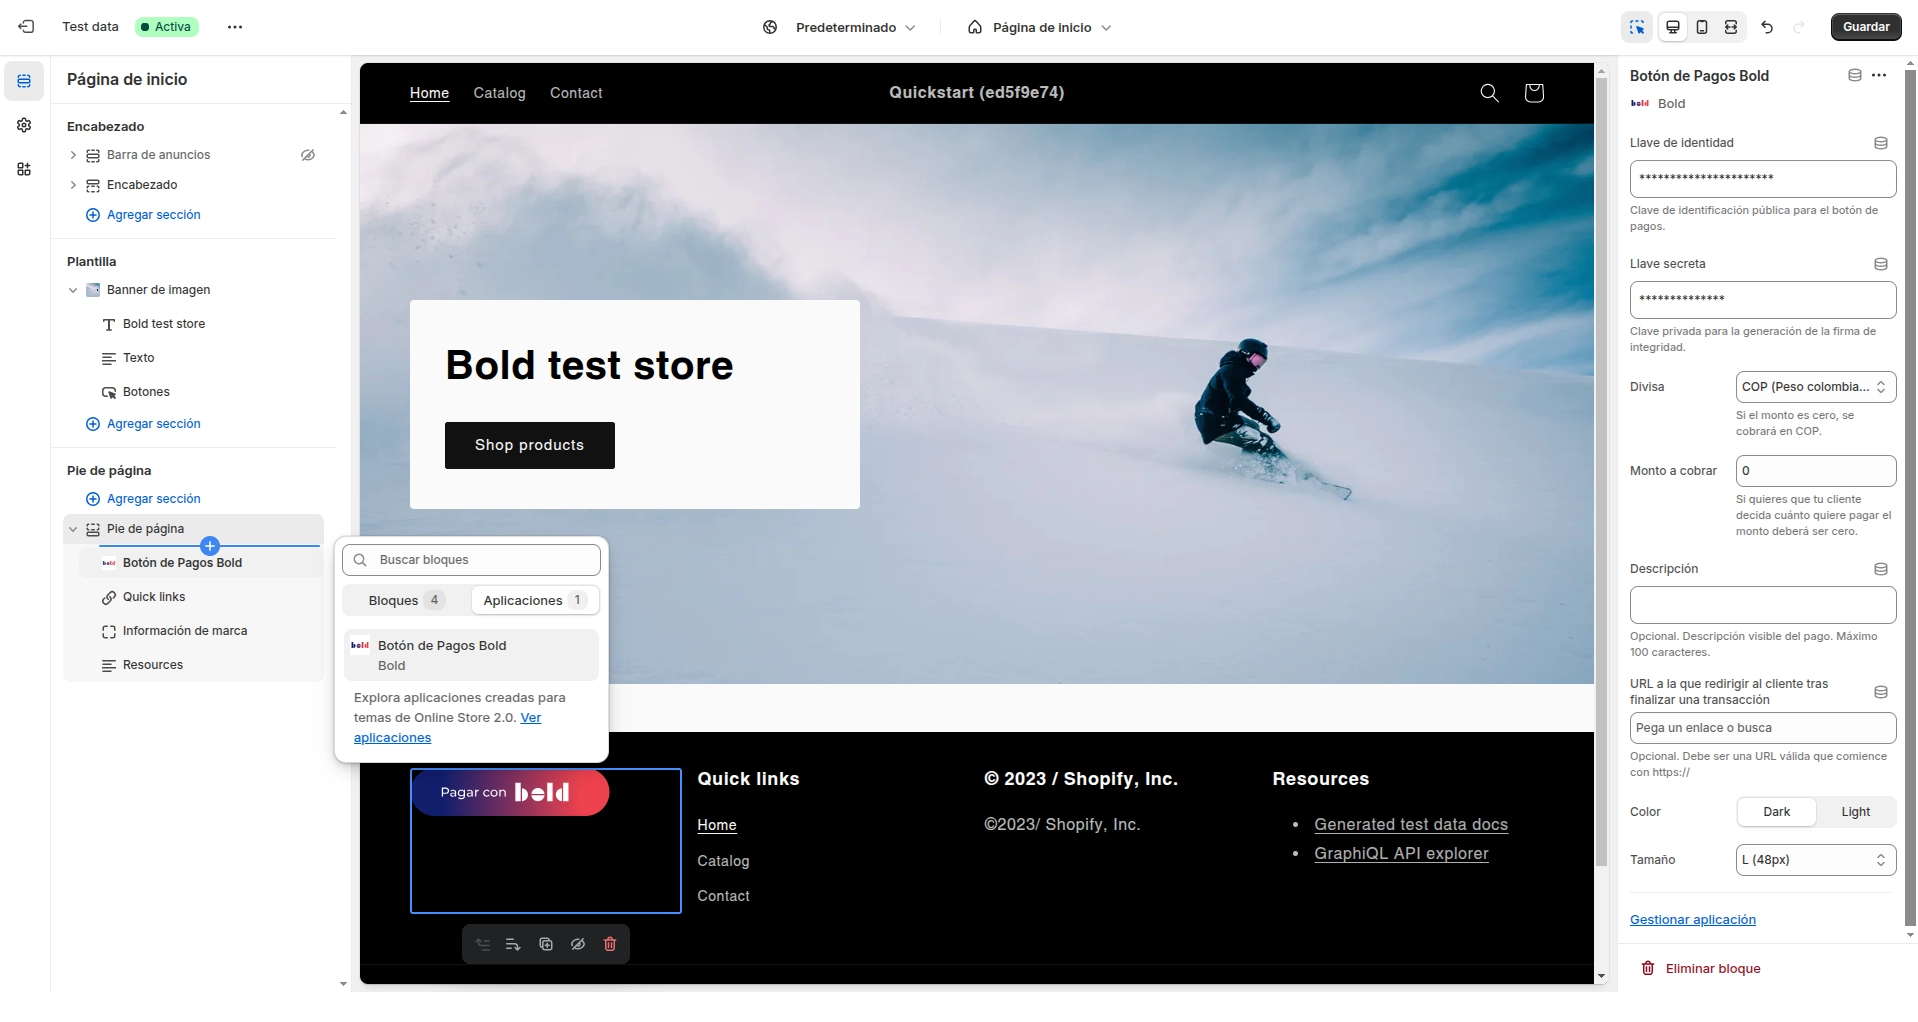The height and width of the screenshot is (1022, 1918).
Task: Click the Monto a cobrar input field
Action: [x=1815, y=471]
